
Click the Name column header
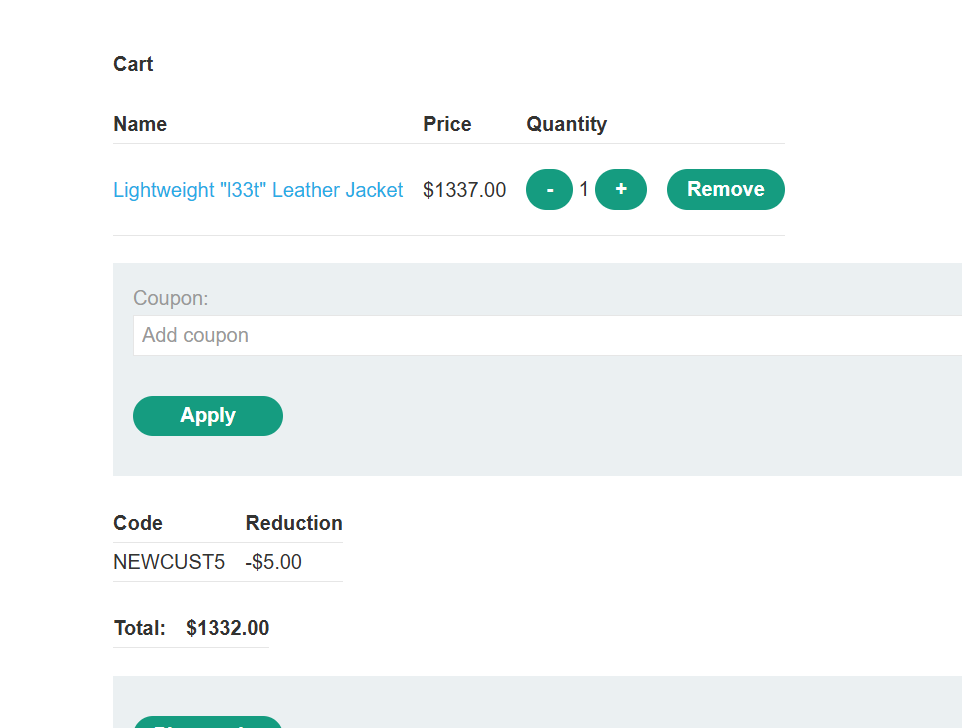(x=140, y=124)
